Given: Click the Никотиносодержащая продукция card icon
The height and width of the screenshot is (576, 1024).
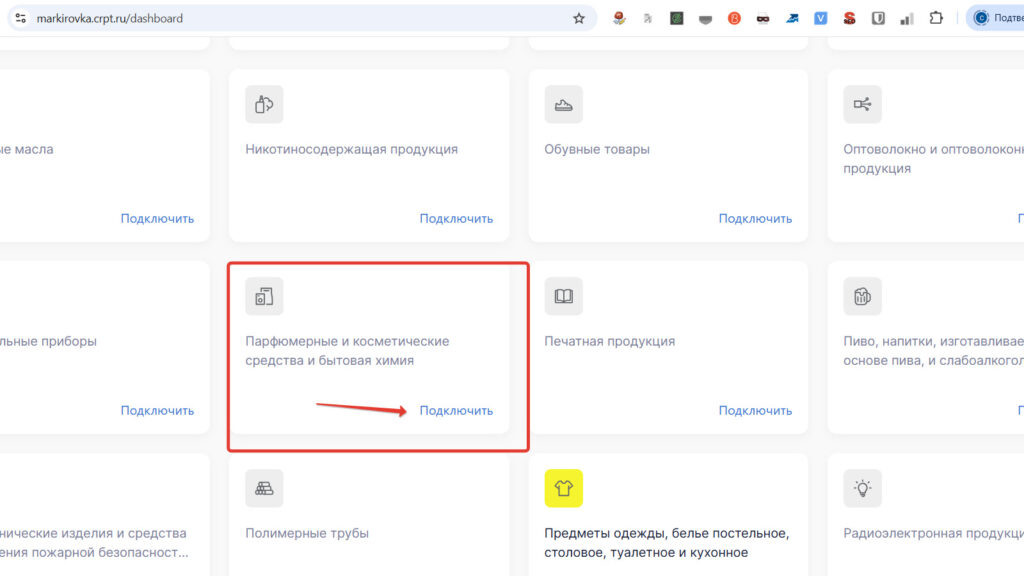Looking at the screenshot, I should [x=263, y=104].
